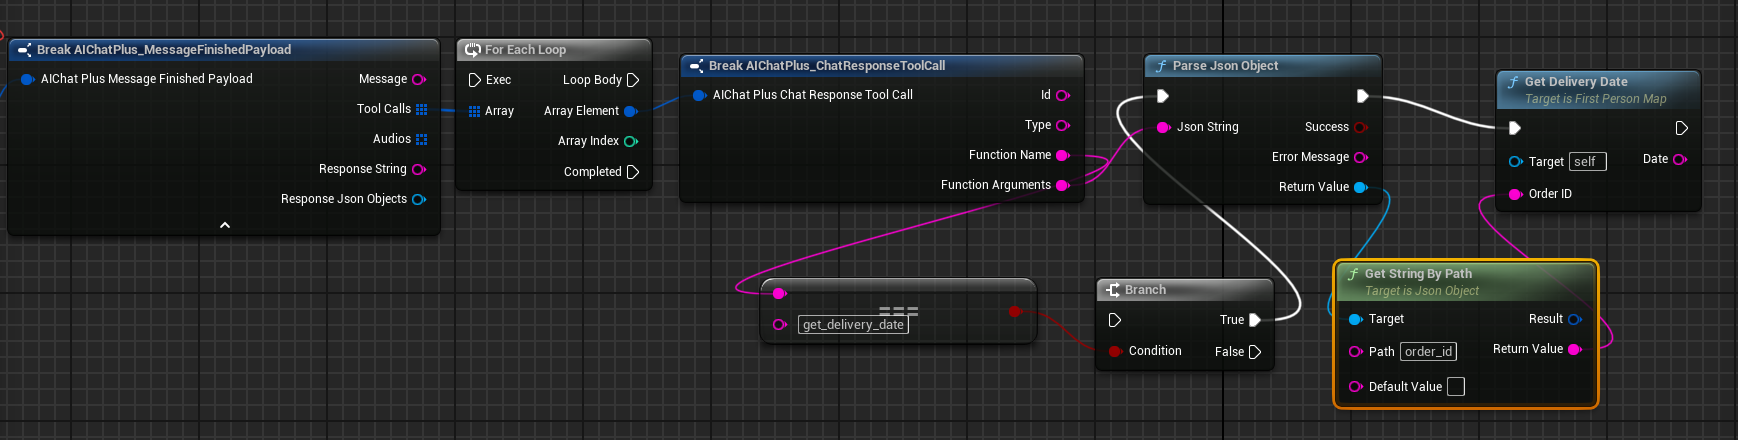Click the Response Json Objects pin
Image resolution: width=1738 pixels, height=440 pixels.
tap(419, 199)
